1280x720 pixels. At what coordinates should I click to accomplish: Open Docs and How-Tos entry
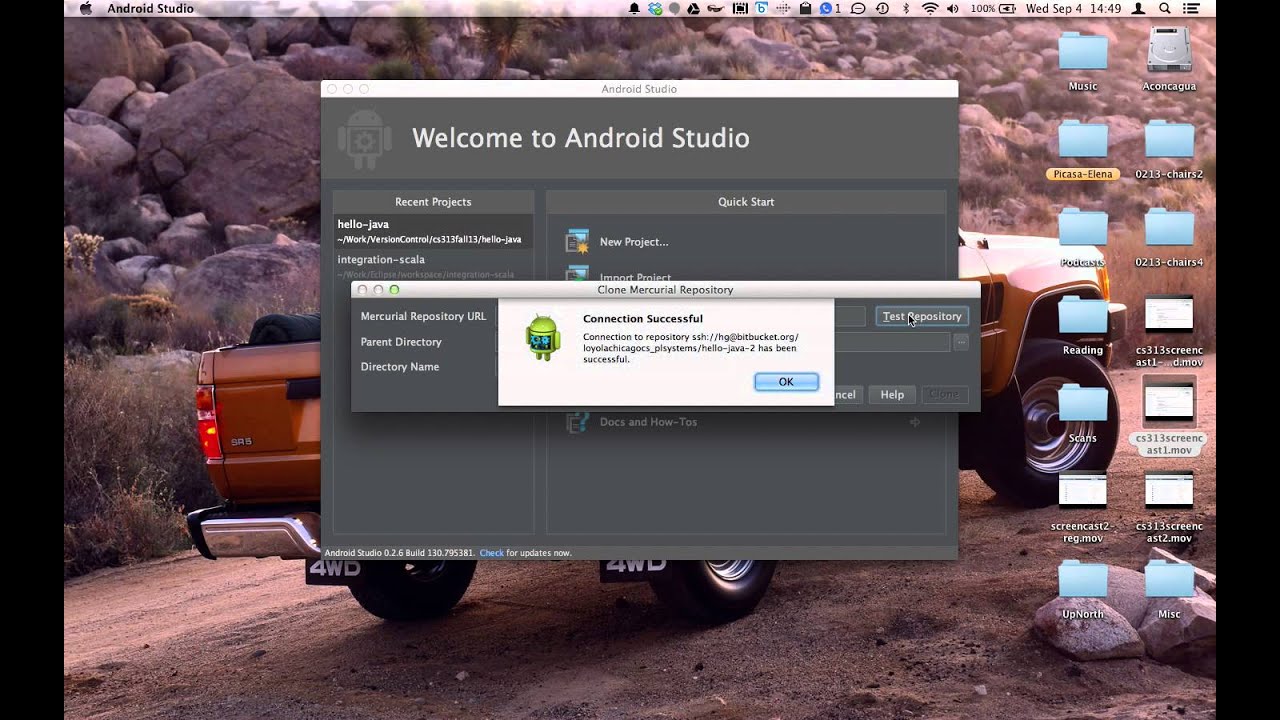tap(648, 422)
